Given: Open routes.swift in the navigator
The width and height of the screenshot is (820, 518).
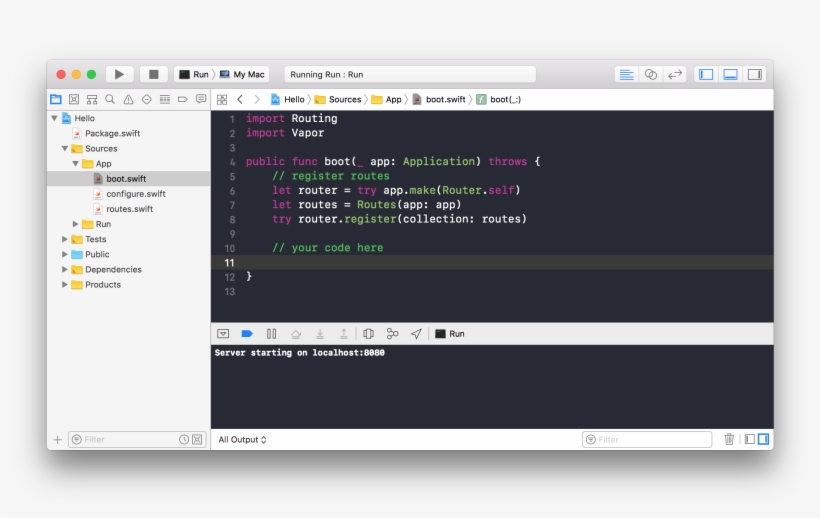Looking at the screenshot, I should click(x=123, y=209).
